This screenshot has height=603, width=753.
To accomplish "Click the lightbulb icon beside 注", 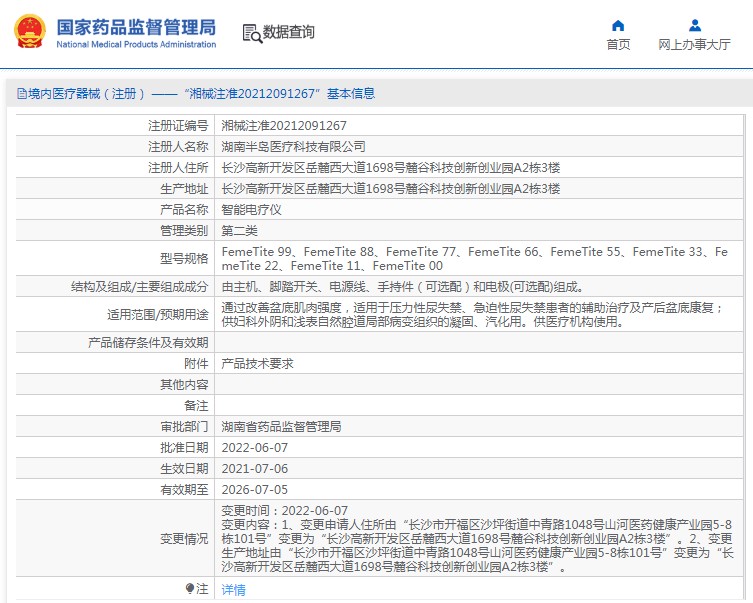I will click(x=190, y=588).
